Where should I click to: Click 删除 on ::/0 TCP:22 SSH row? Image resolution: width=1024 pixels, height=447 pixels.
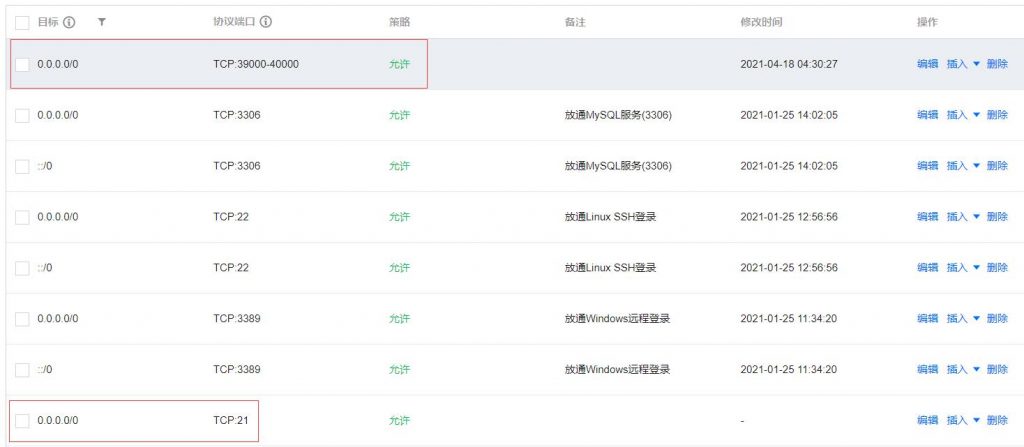pyautogui.click(x=997, y=268)
